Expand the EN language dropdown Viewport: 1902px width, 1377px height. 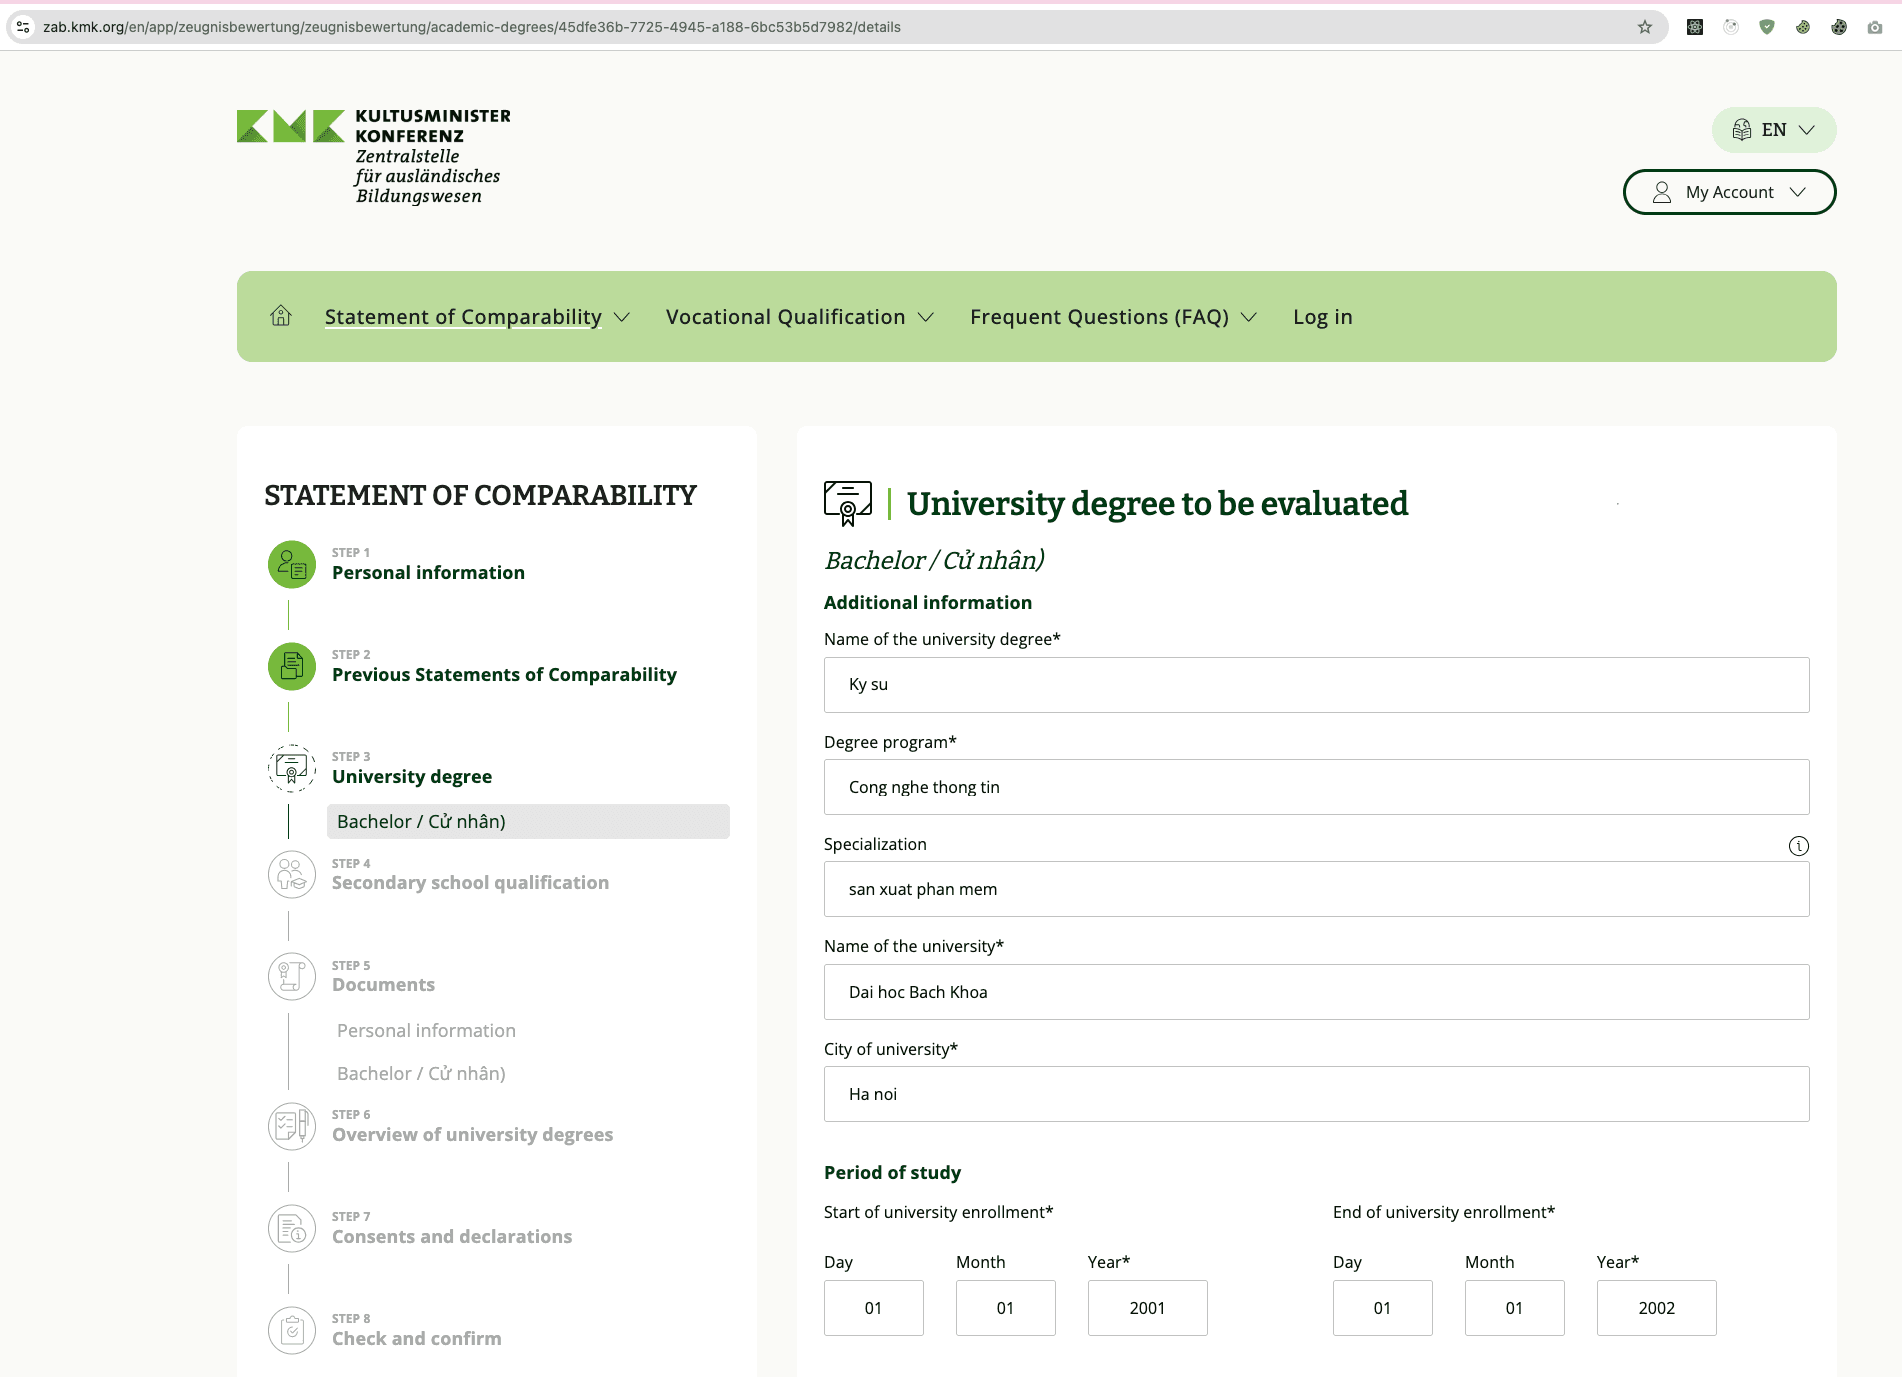[1773, 129]
